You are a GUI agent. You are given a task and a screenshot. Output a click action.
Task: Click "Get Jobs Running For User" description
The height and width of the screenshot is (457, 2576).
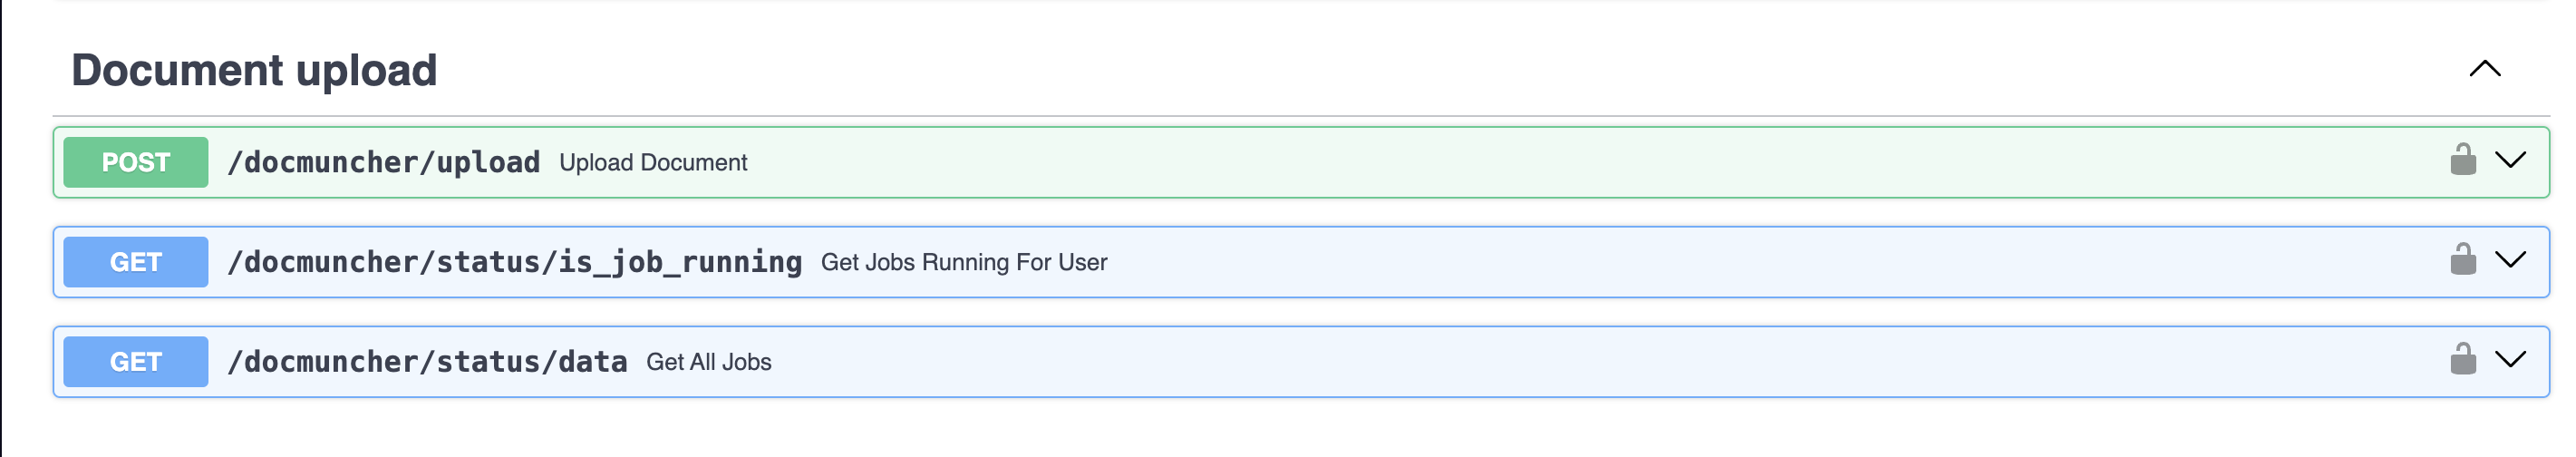(963, 263)
